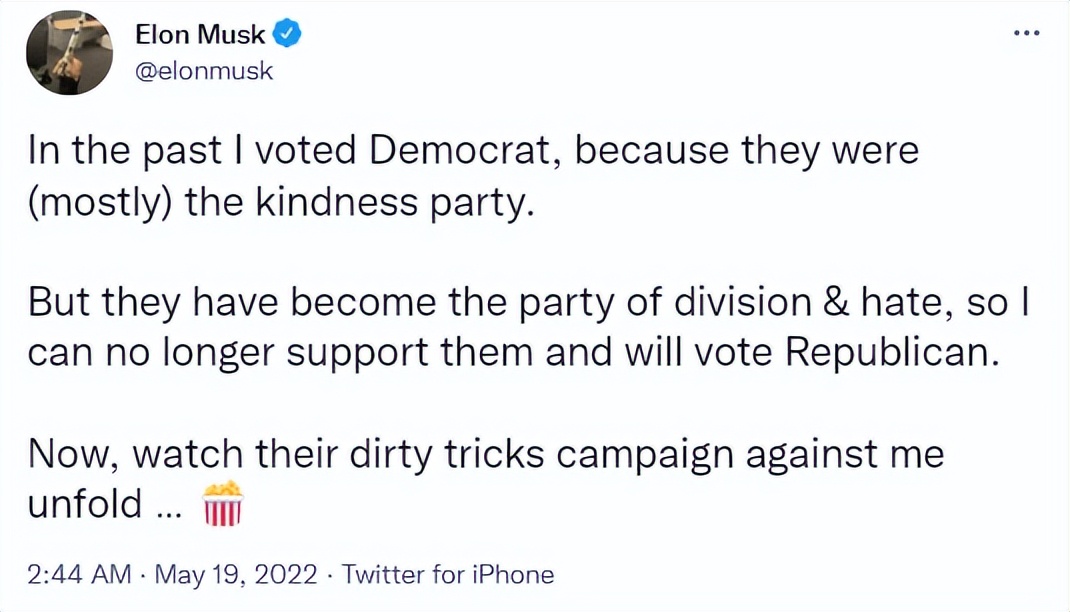The height and width of the screenshot is (612, 1070).
Task: Open the Twitter for iPhone source link
Action: pos(447,575)
